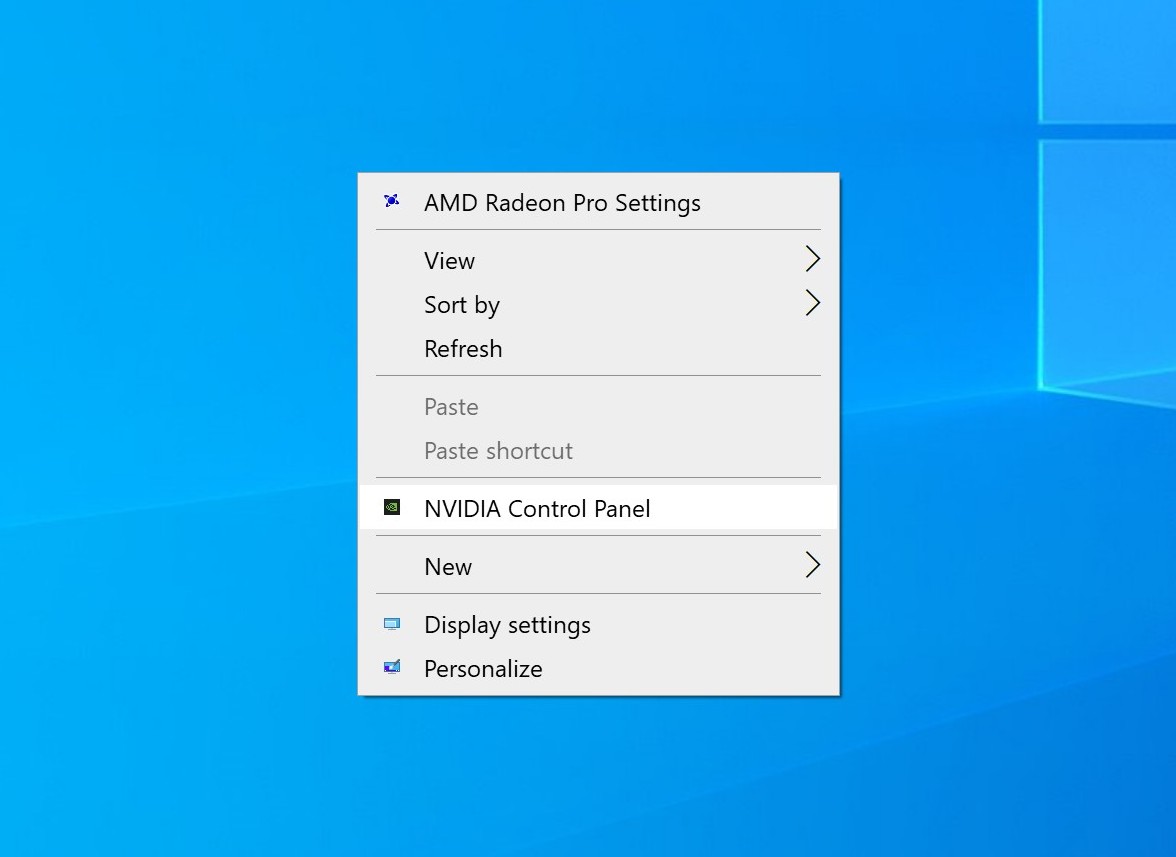
Task: Open NVIDIA Control Panel
Action: [x=598, y=508]
